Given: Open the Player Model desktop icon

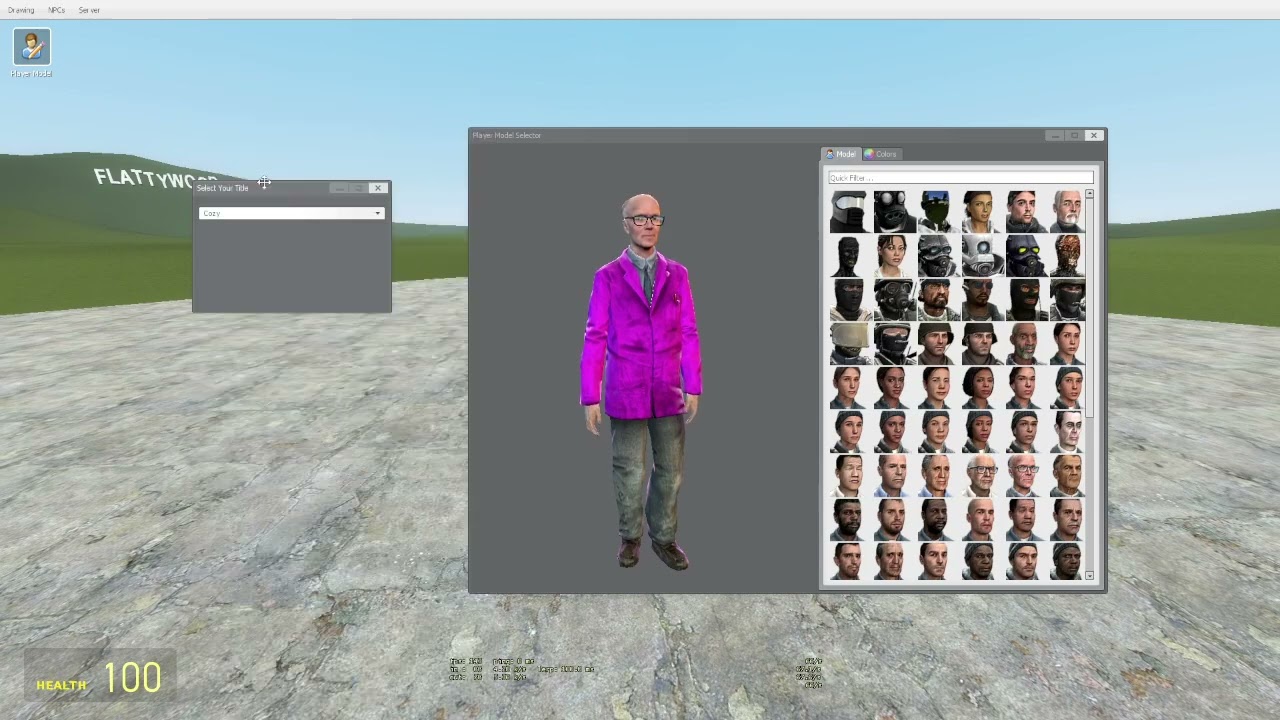Looking at the screenshot, I should click(x=31, y=54).
